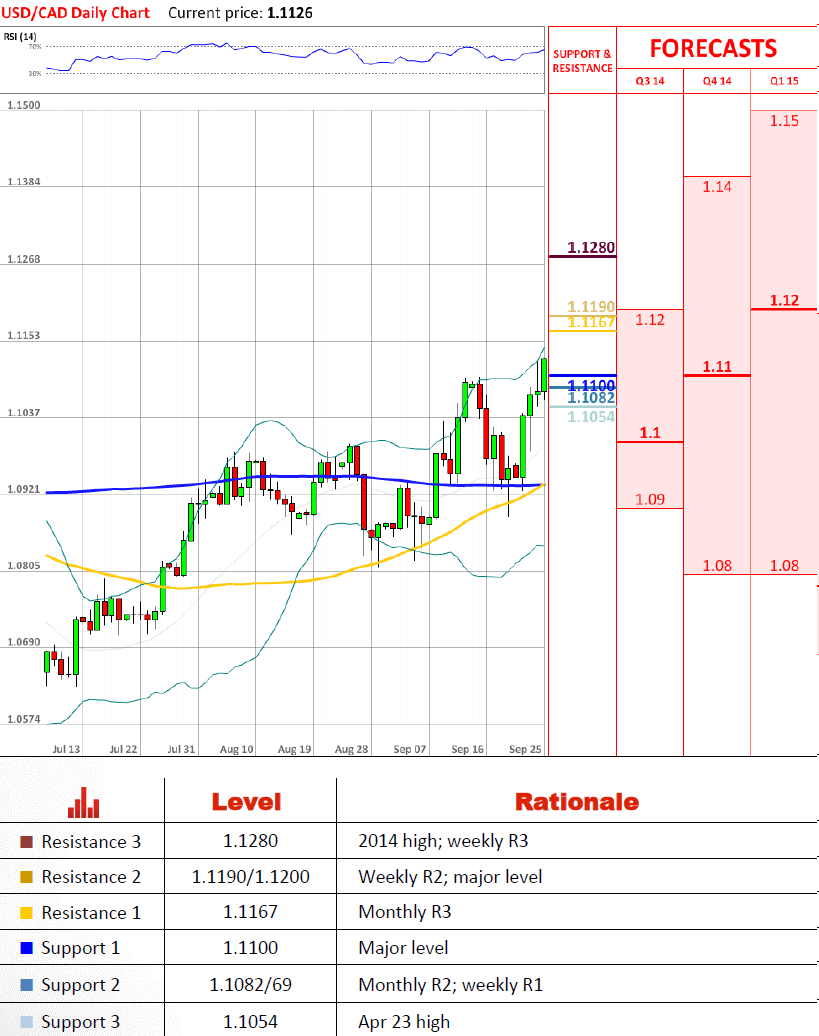Click the 1.15 forecast in Q1 15 column
Viewport: 819px width, 1036px height.
click(x=784, y=121)
